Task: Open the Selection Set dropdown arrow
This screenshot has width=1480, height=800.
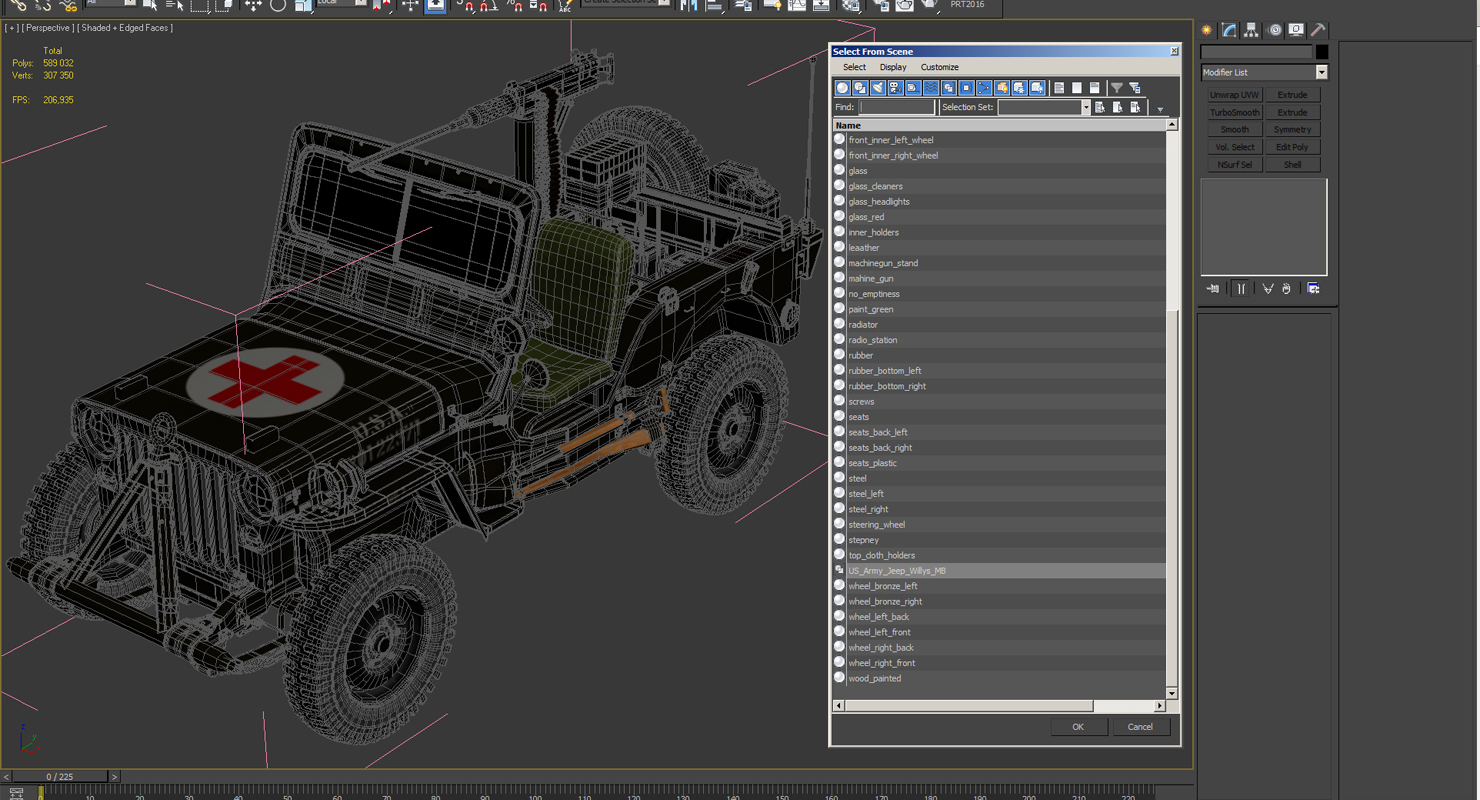Action: (x=1085, y=107)
